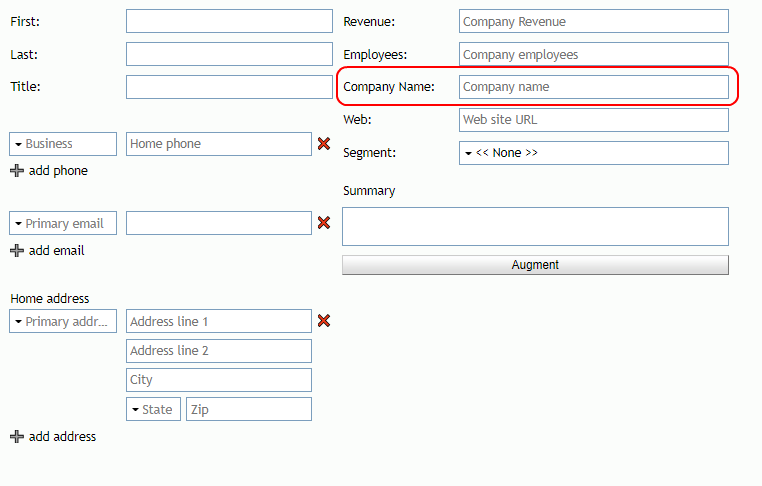Click the add address link text
The image size is (762, 486).
click(62, 436)
